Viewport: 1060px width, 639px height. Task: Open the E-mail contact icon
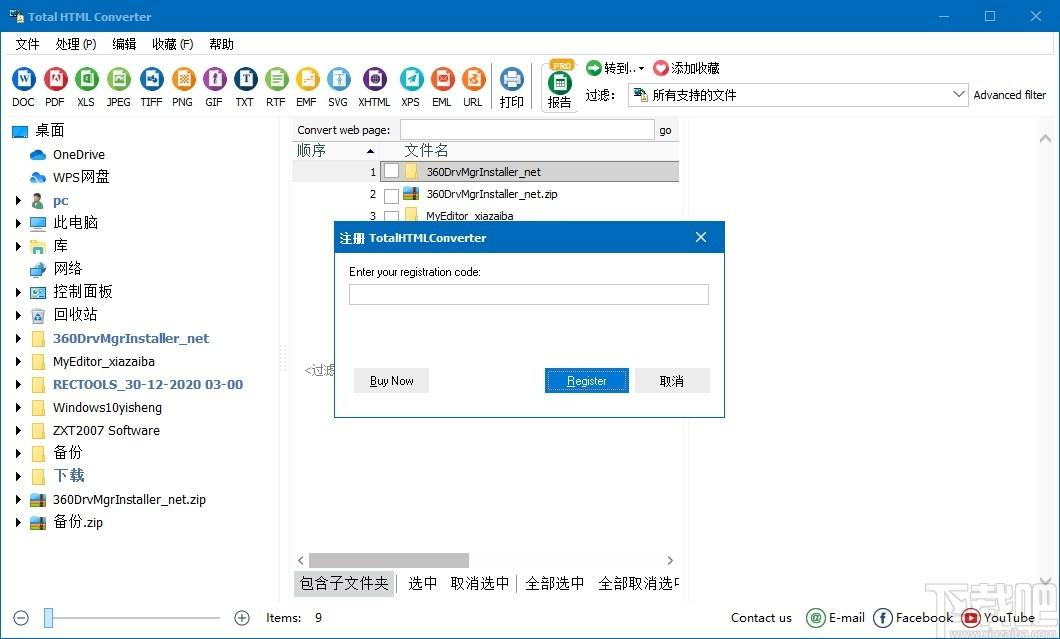pyautogui.click(x=816, y=617)
